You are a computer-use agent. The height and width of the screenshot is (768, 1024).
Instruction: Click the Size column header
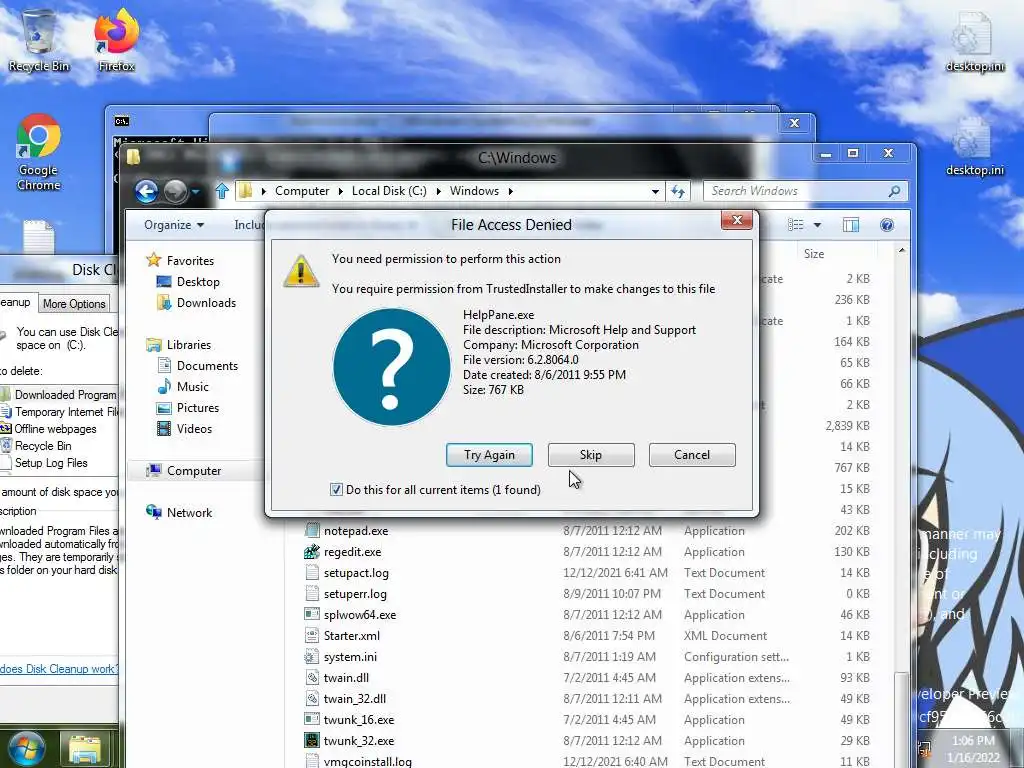click(x=814, y=253)
